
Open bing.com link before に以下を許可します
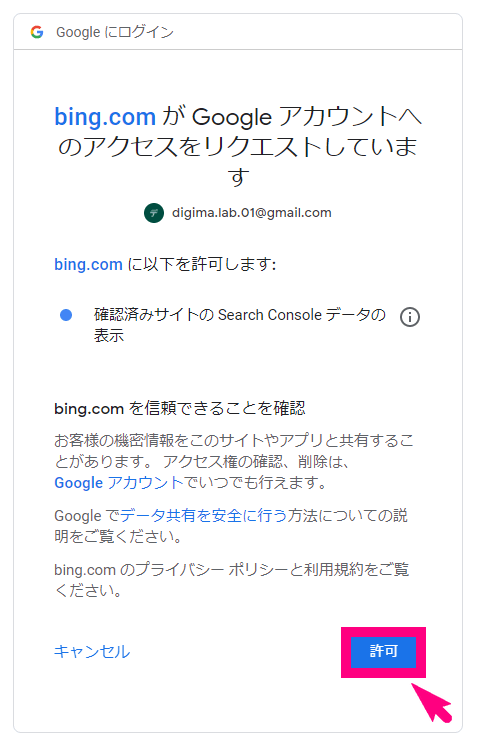tap(88, 264)
